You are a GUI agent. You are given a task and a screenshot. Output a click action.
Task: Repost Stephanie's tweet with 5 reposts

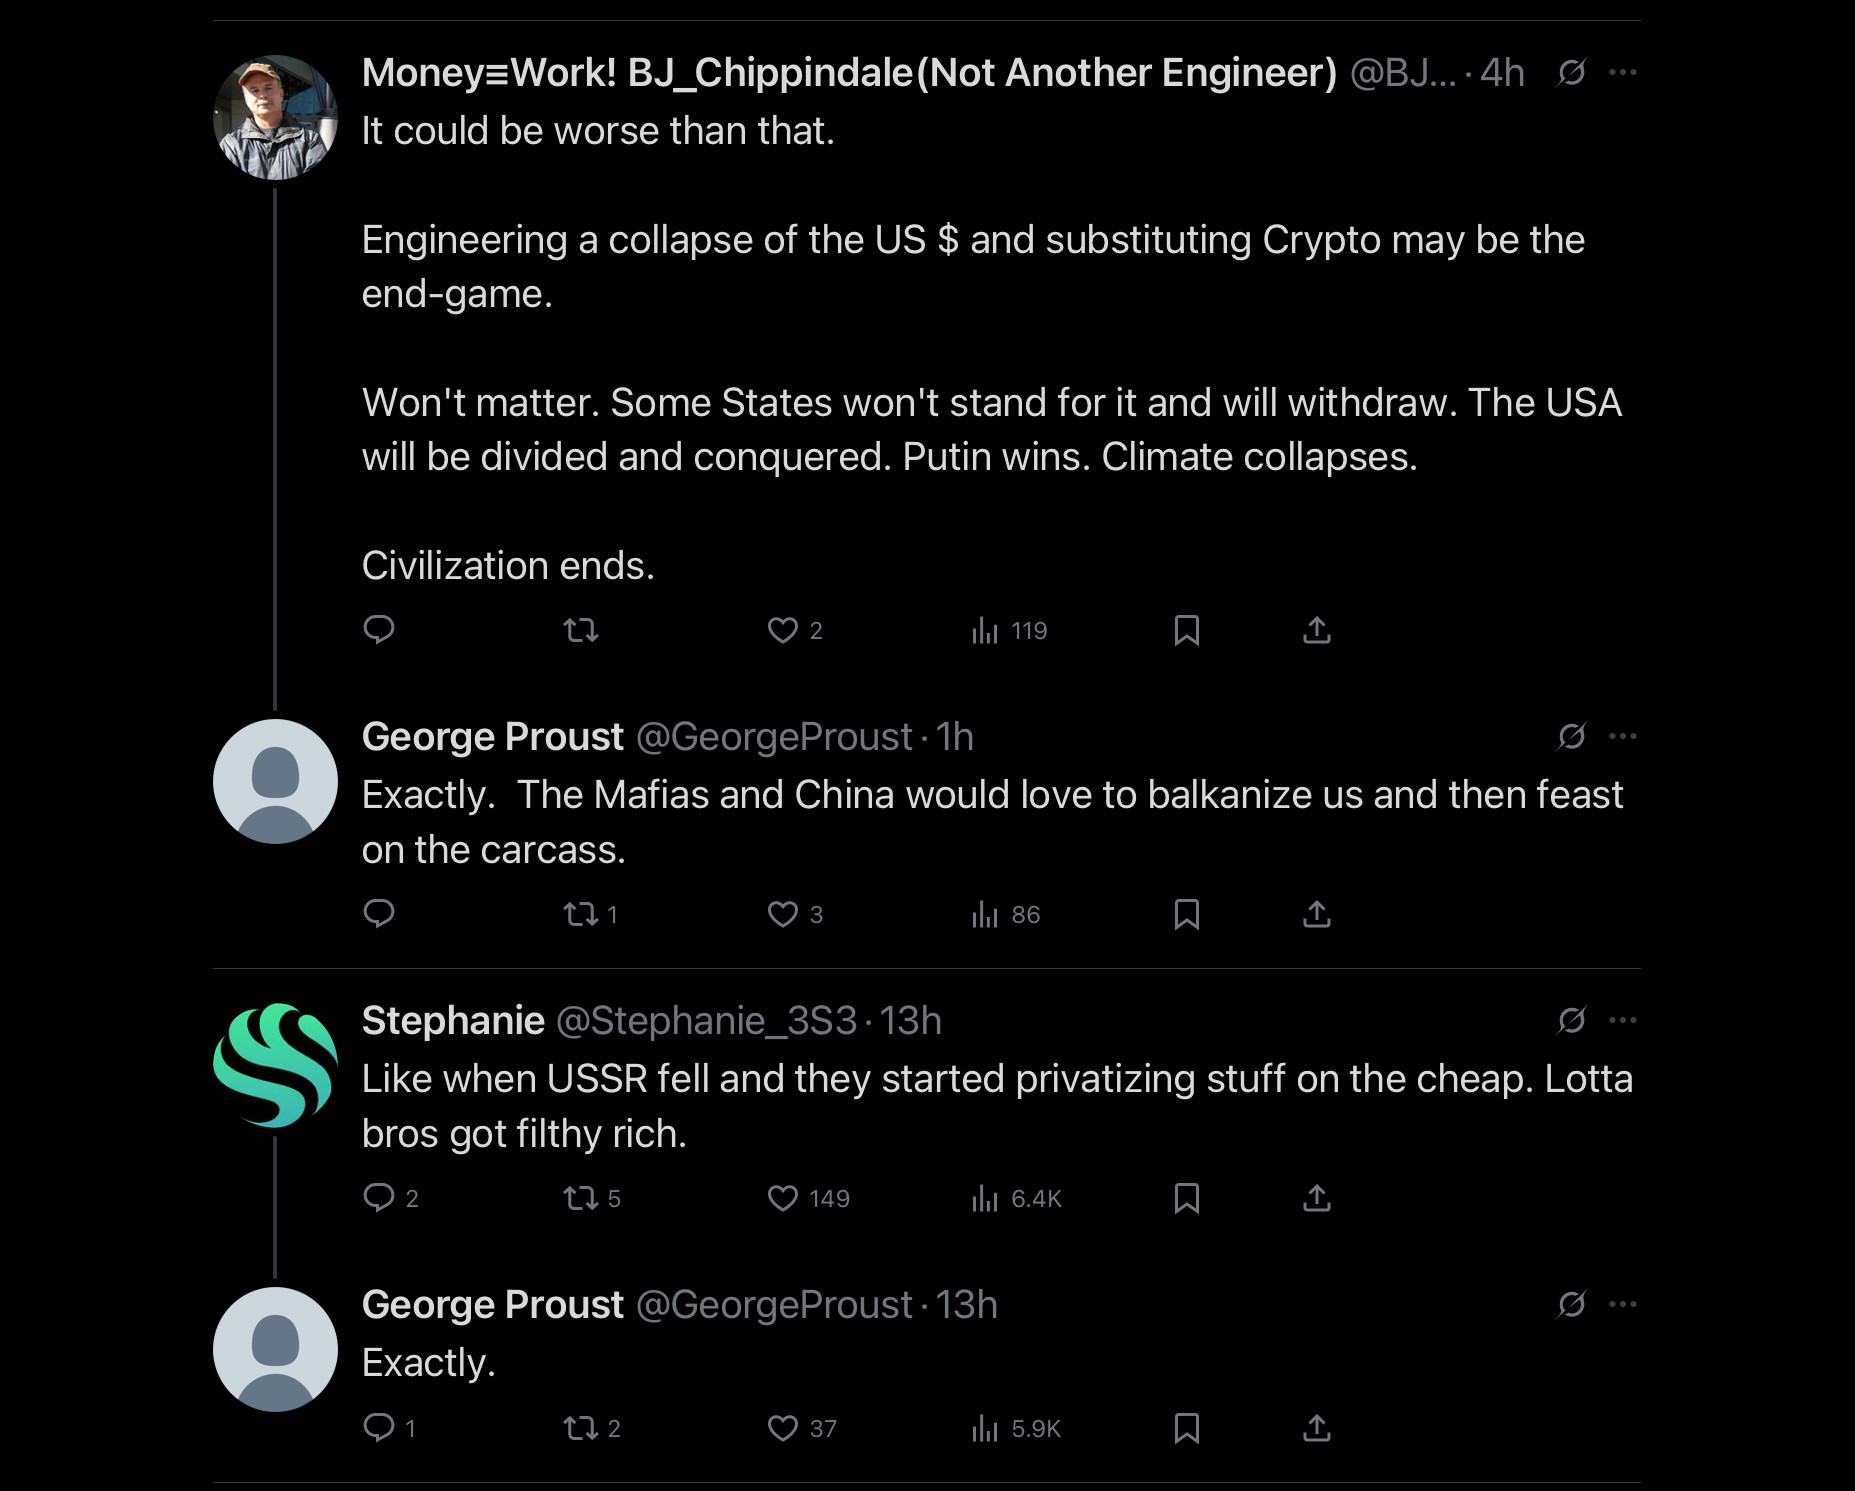[591, 1198]
